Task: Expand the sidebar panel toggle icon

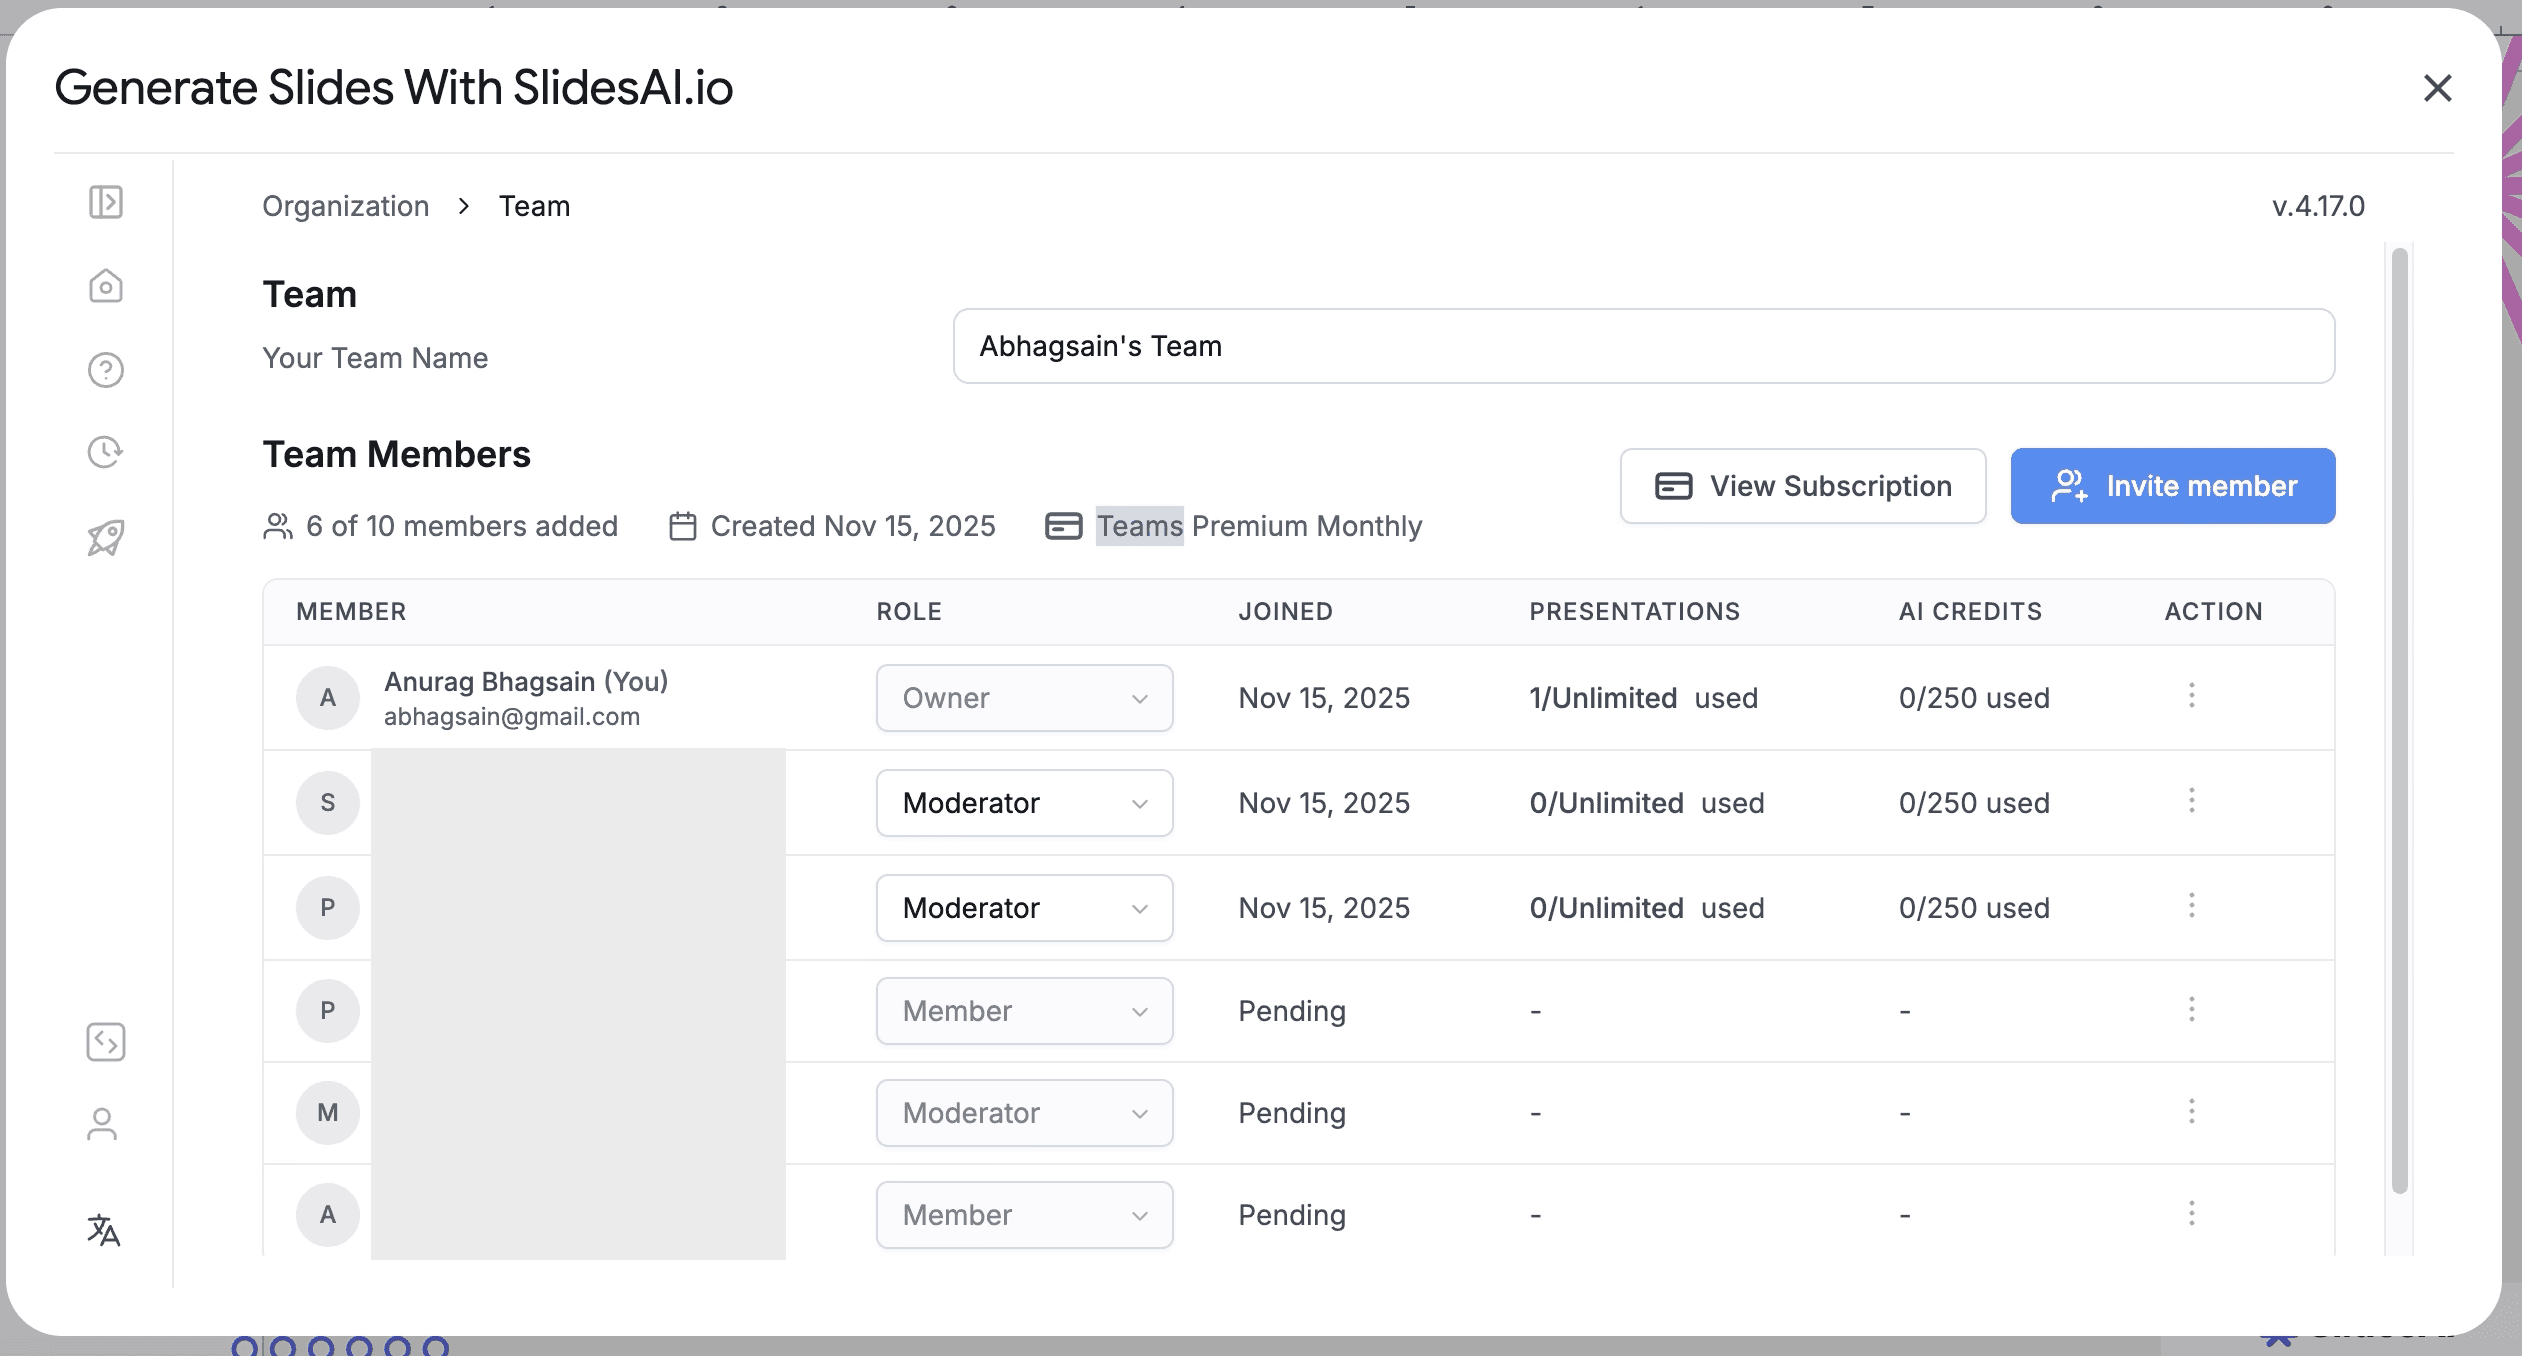Action: tap(105, 202)
